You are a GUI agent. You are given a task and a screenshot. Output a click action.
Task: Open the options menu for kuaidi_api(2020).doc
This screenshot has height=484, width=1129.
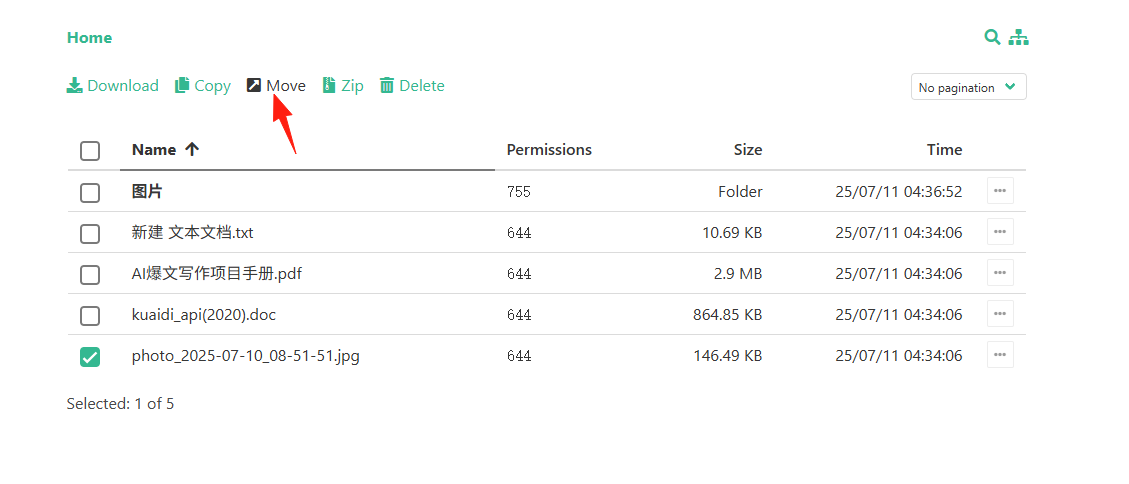point(1000,313)
